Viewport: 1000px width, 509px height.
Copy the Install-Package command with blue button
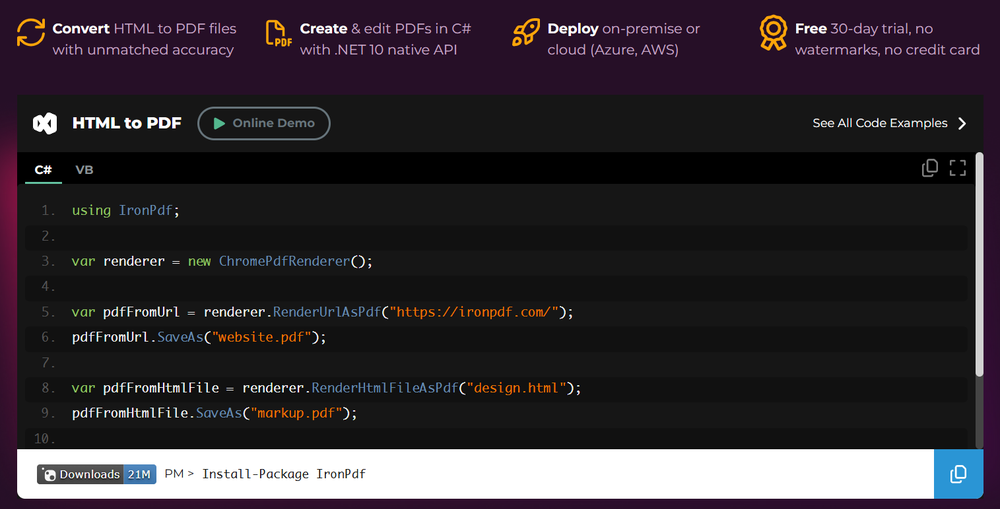tap(959, 474)
